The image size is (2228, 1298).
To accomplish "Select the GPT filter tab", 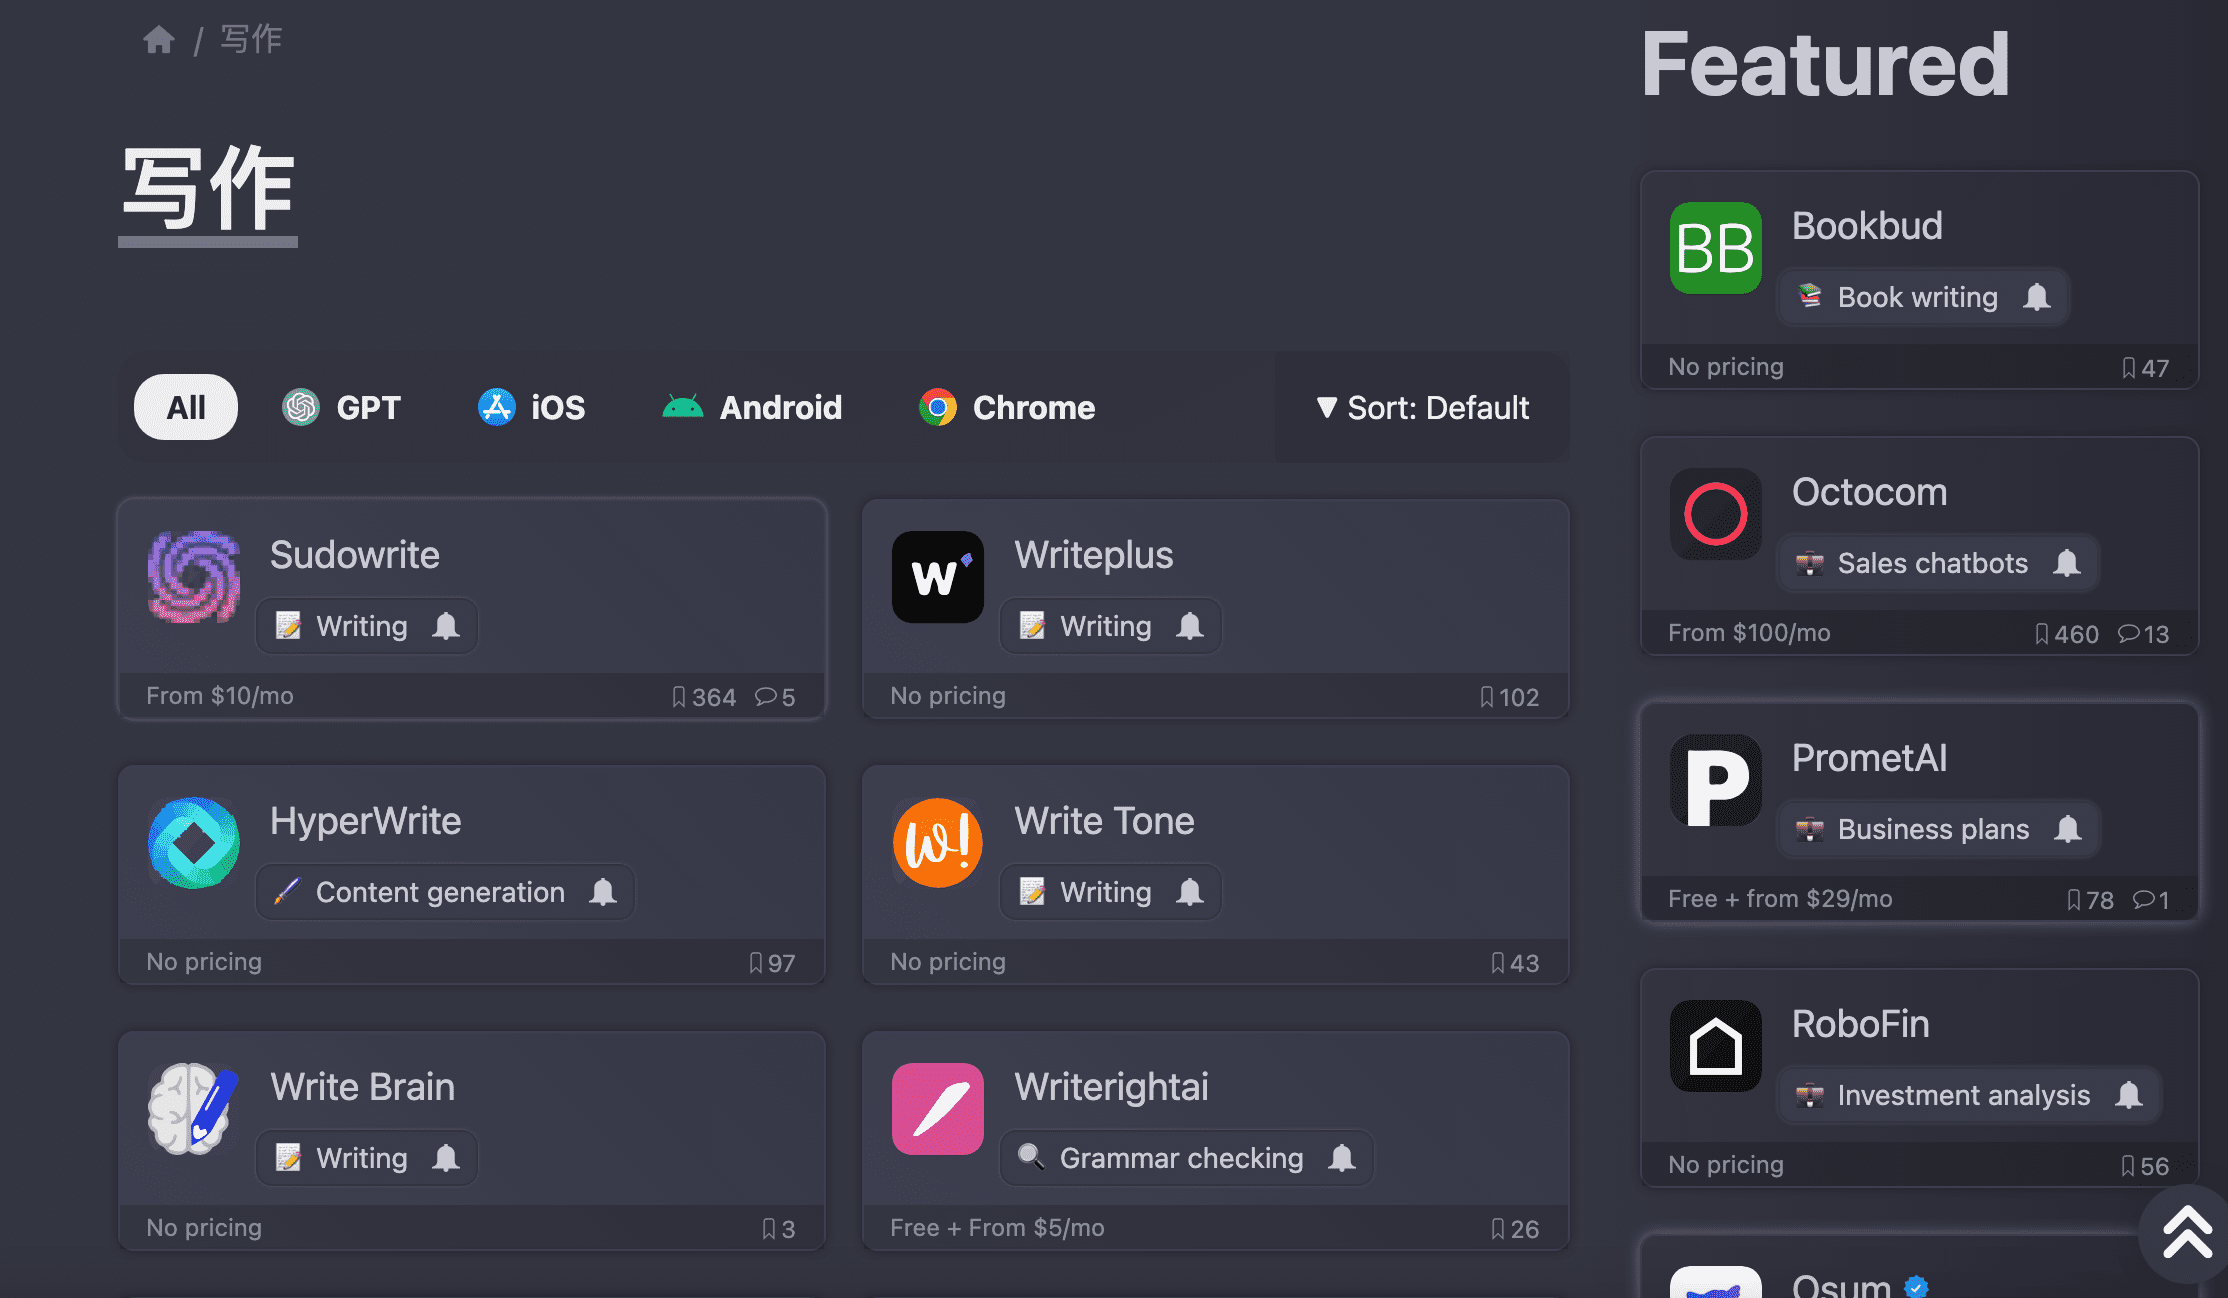I will 341,407.
